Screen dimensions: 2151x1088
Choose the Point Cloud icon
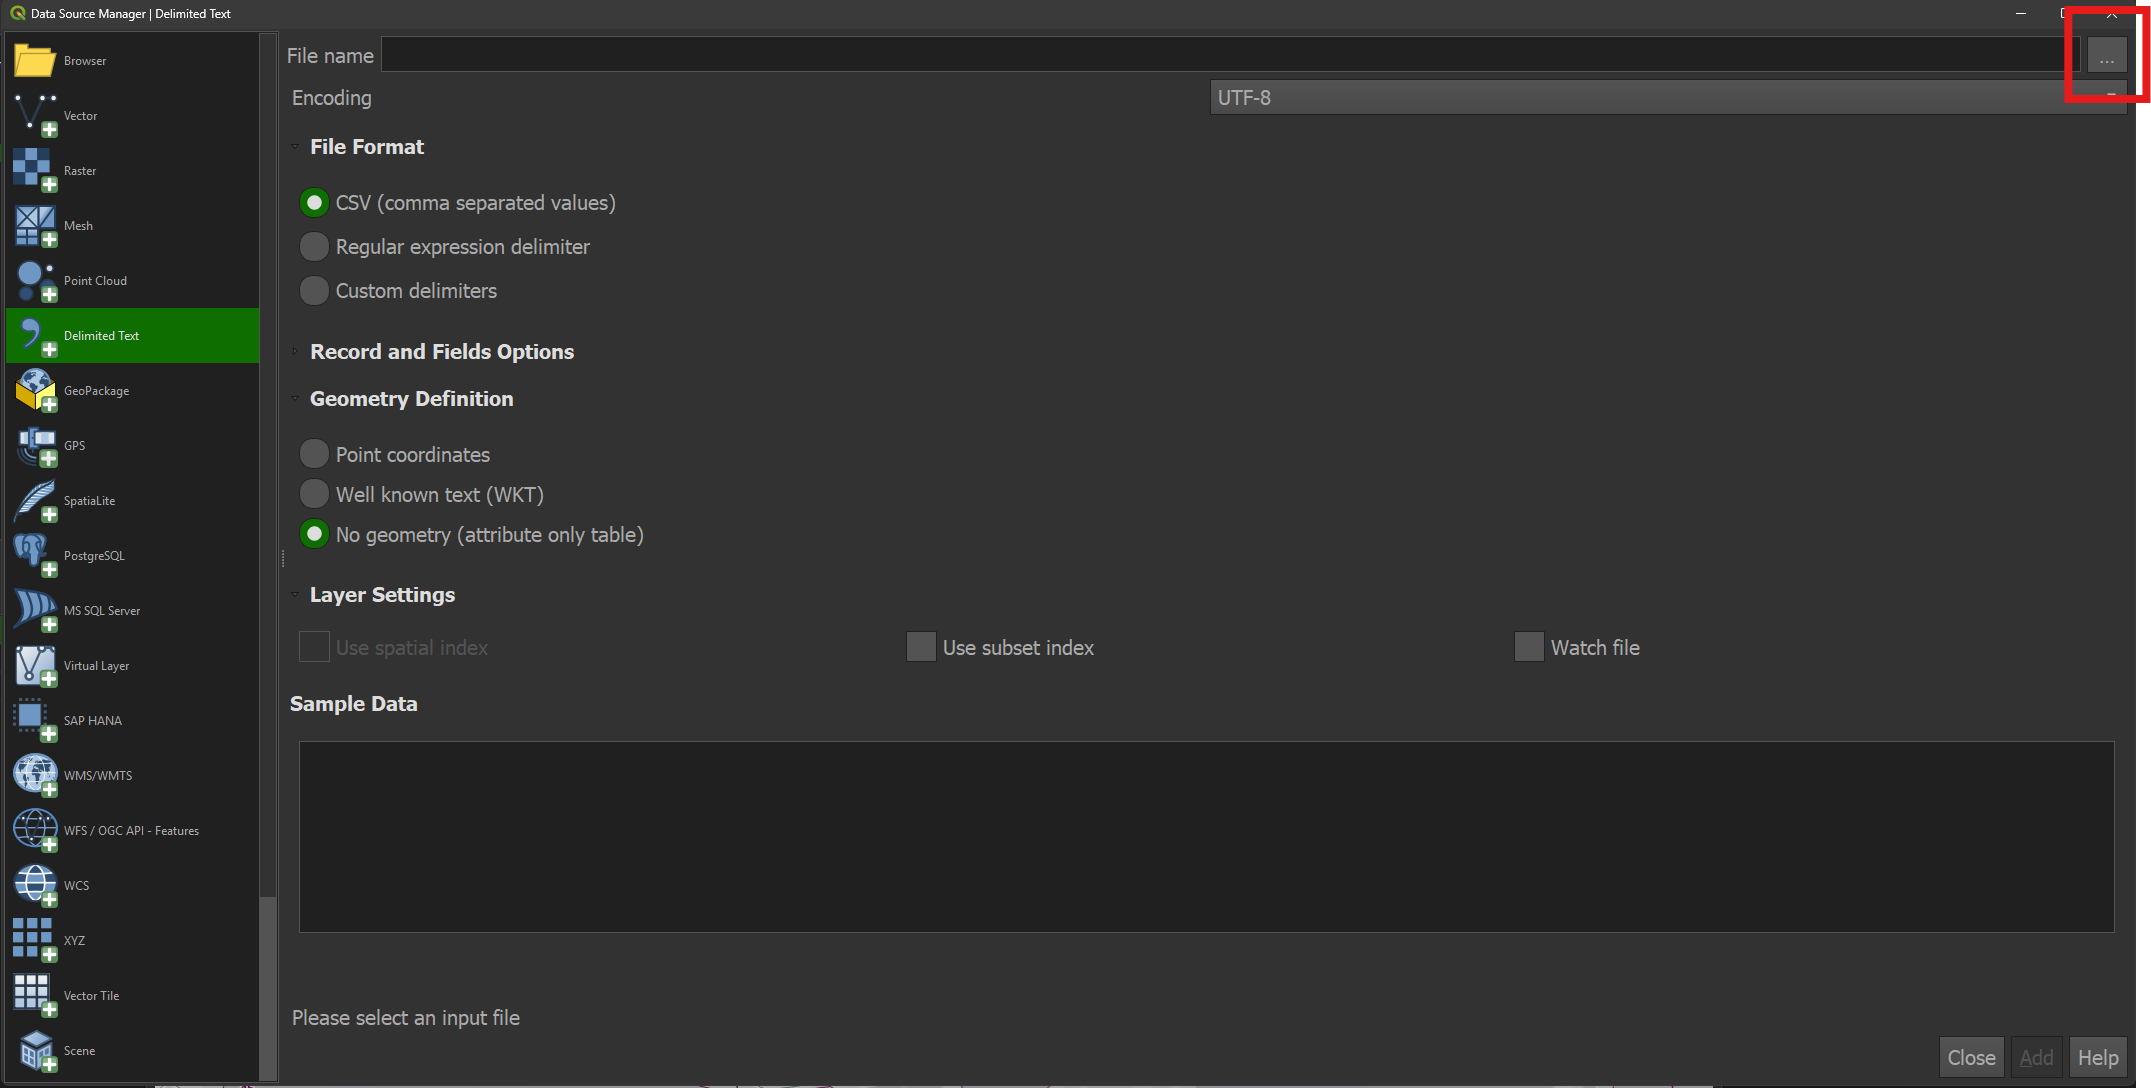pyautogui.click(x=35, y=280)
